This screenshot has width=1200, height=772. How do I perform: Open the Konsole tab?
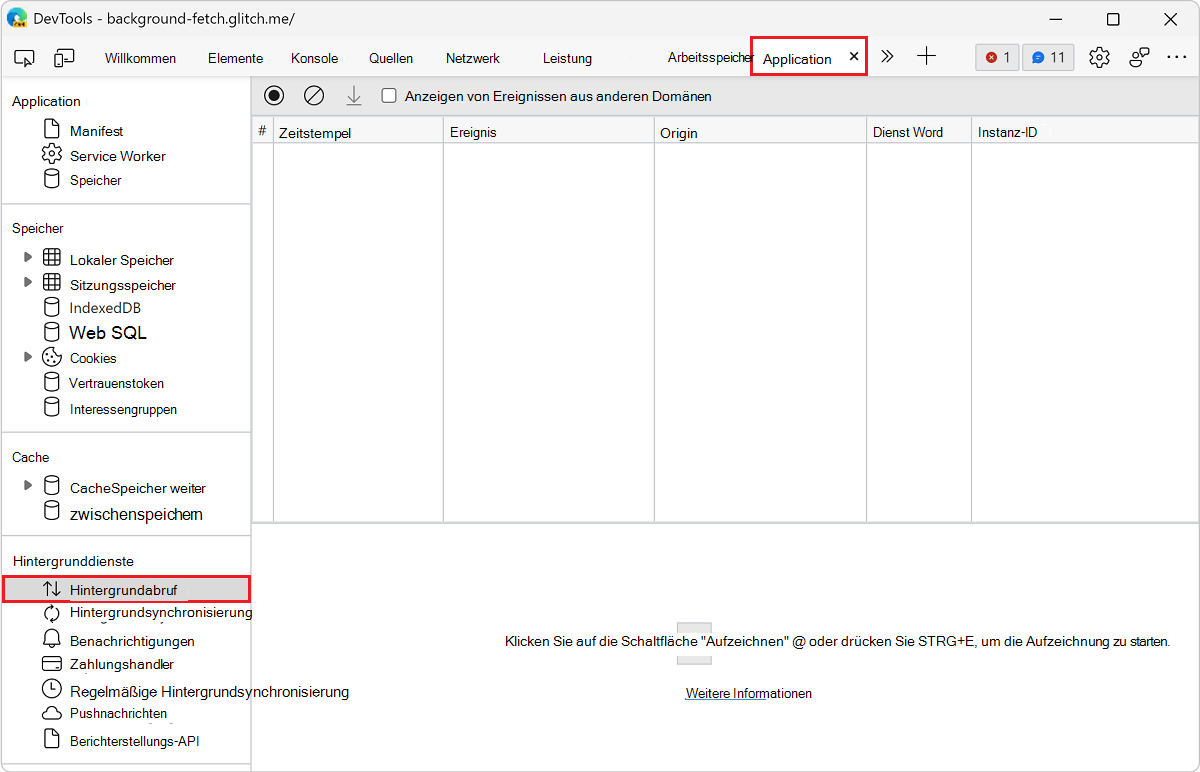(314, 58)
